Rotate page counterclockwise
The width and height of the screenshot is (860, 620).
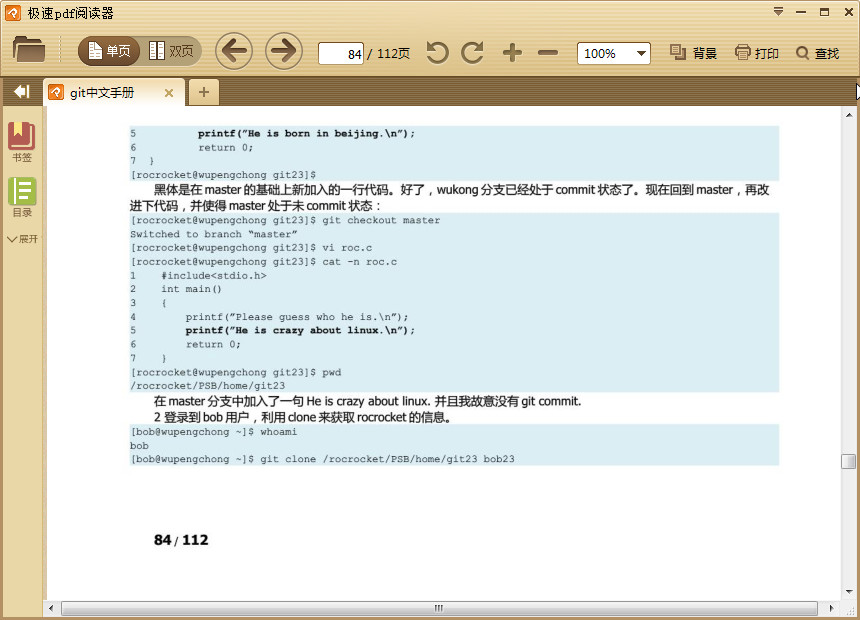coord(438,53)
